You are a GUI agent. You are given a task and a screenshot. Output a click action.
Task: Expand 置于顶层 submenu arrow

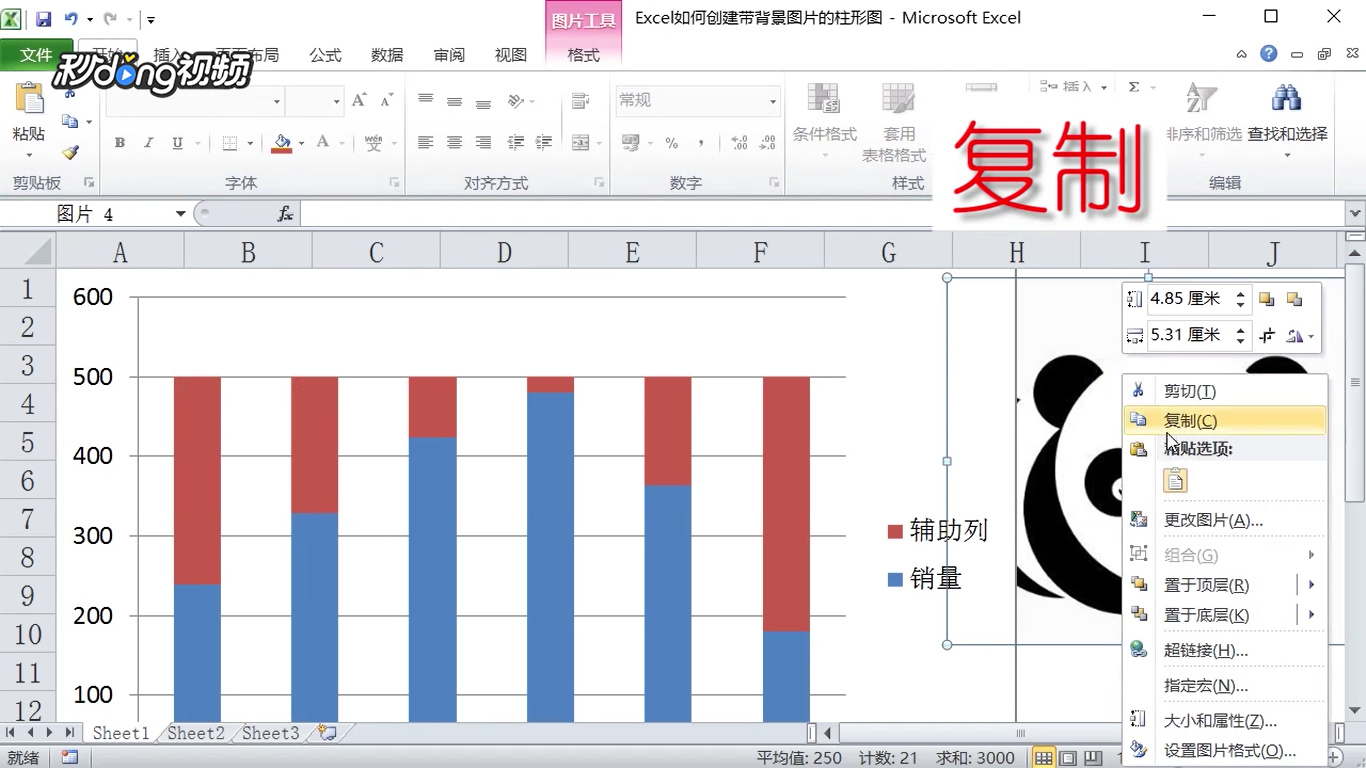[x=1311, y=585]
